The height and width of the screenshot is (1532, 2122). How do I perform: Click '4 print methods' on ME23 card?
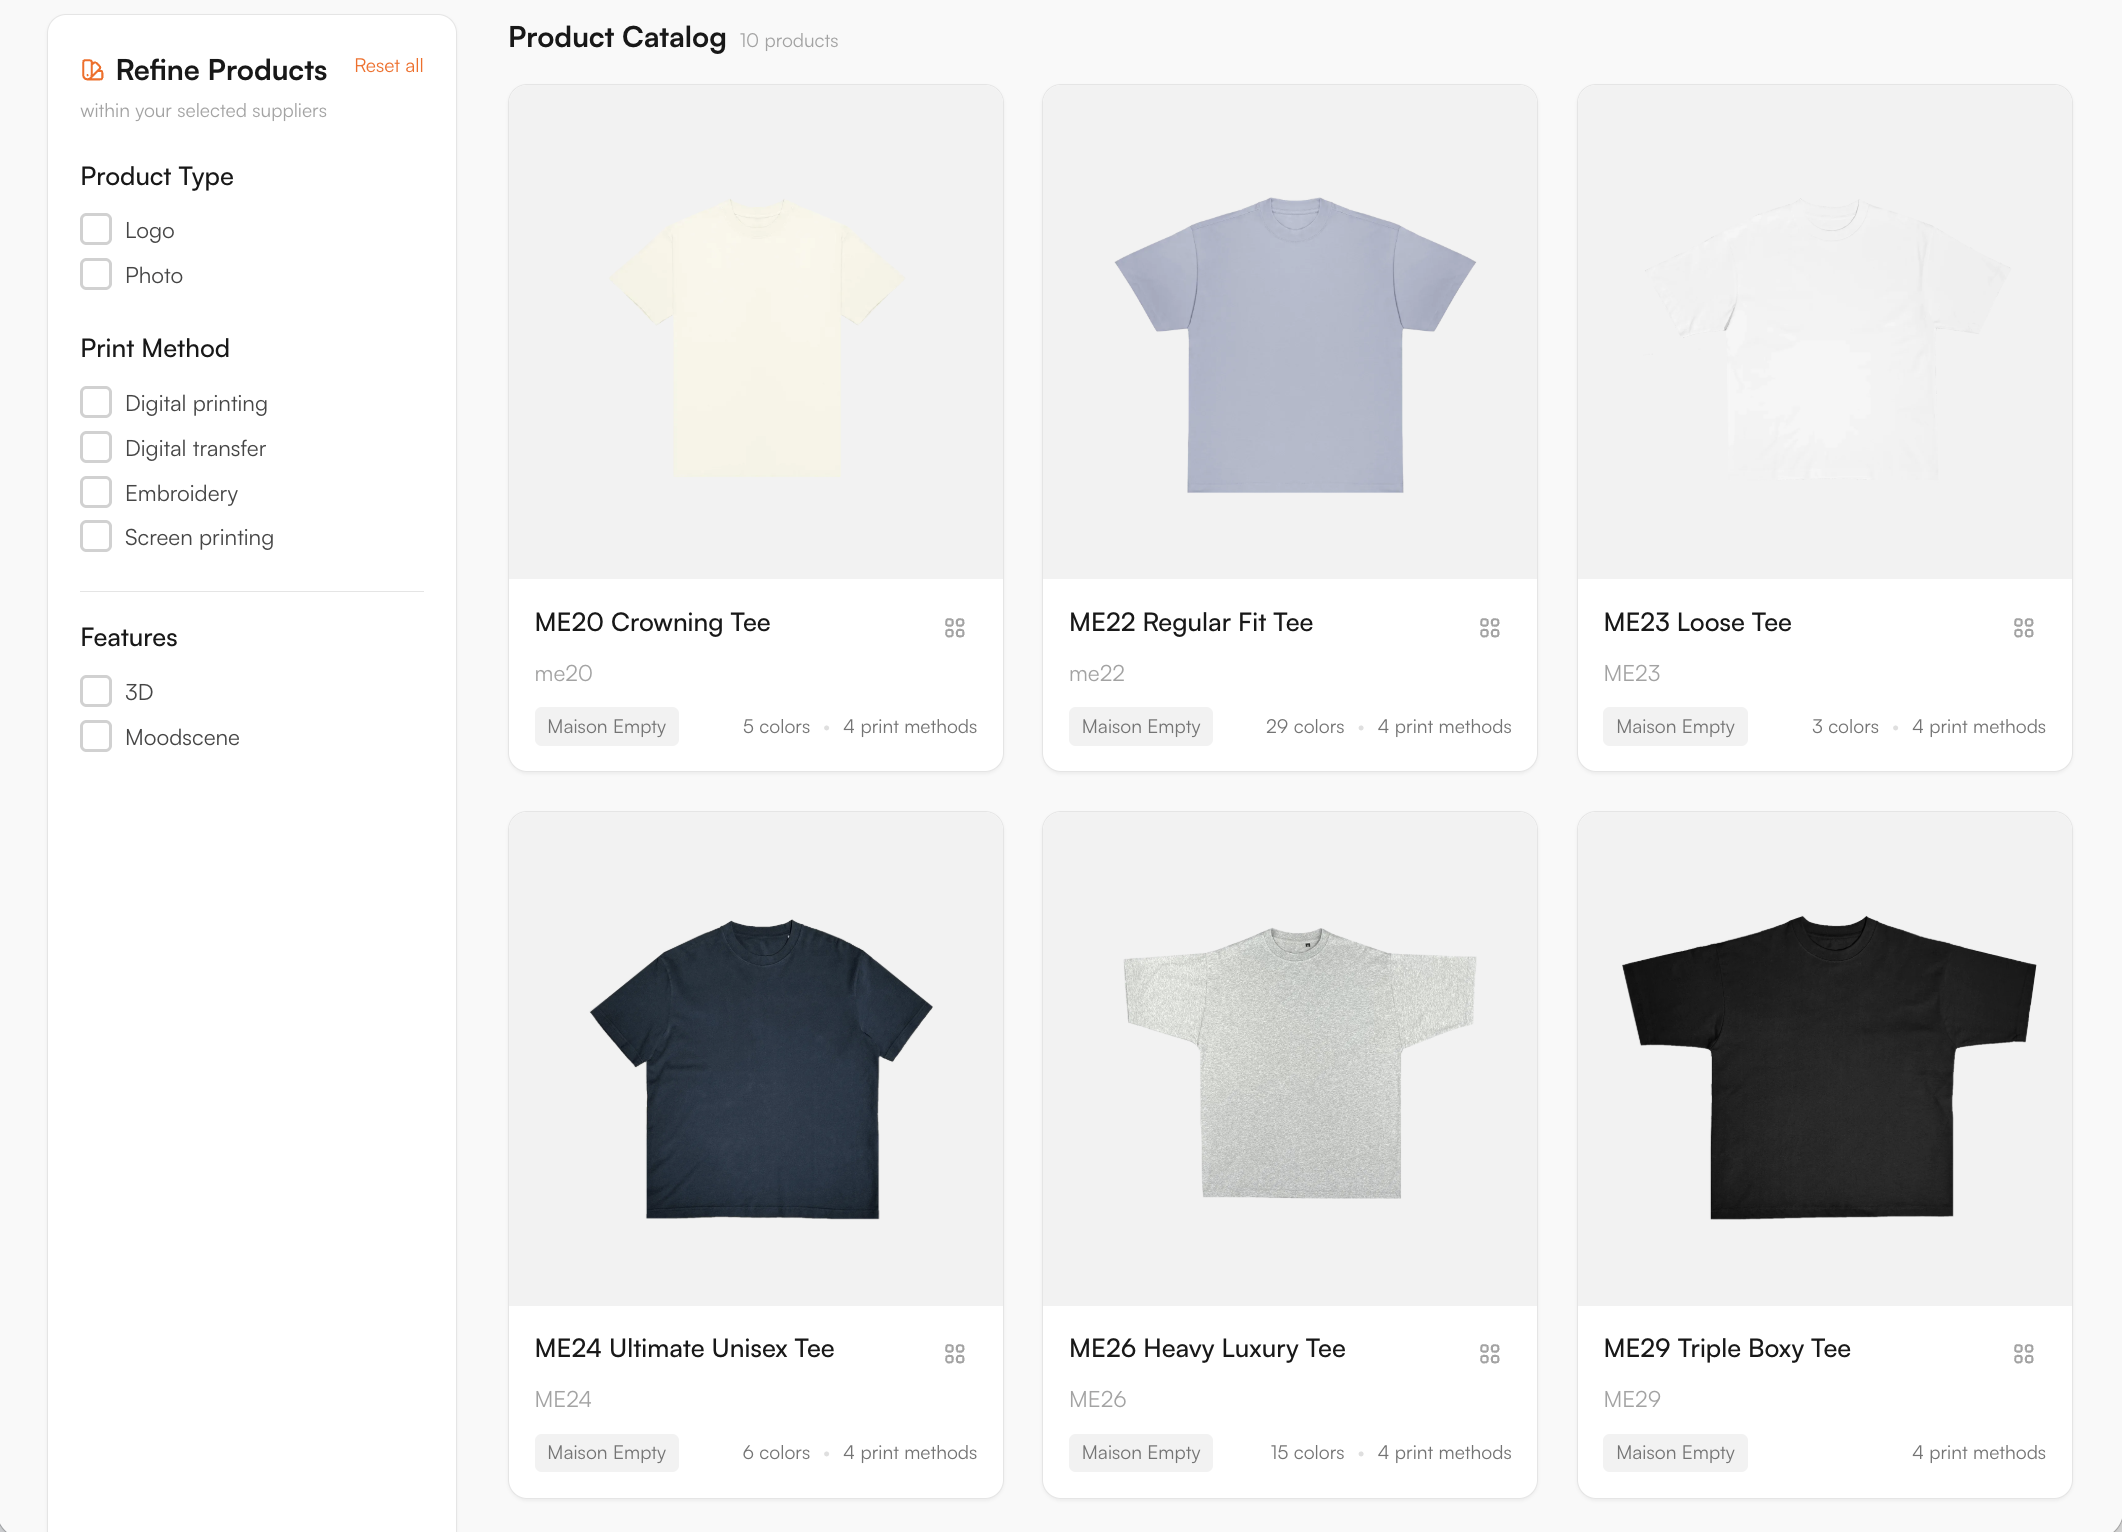[x=1979, y=727]
